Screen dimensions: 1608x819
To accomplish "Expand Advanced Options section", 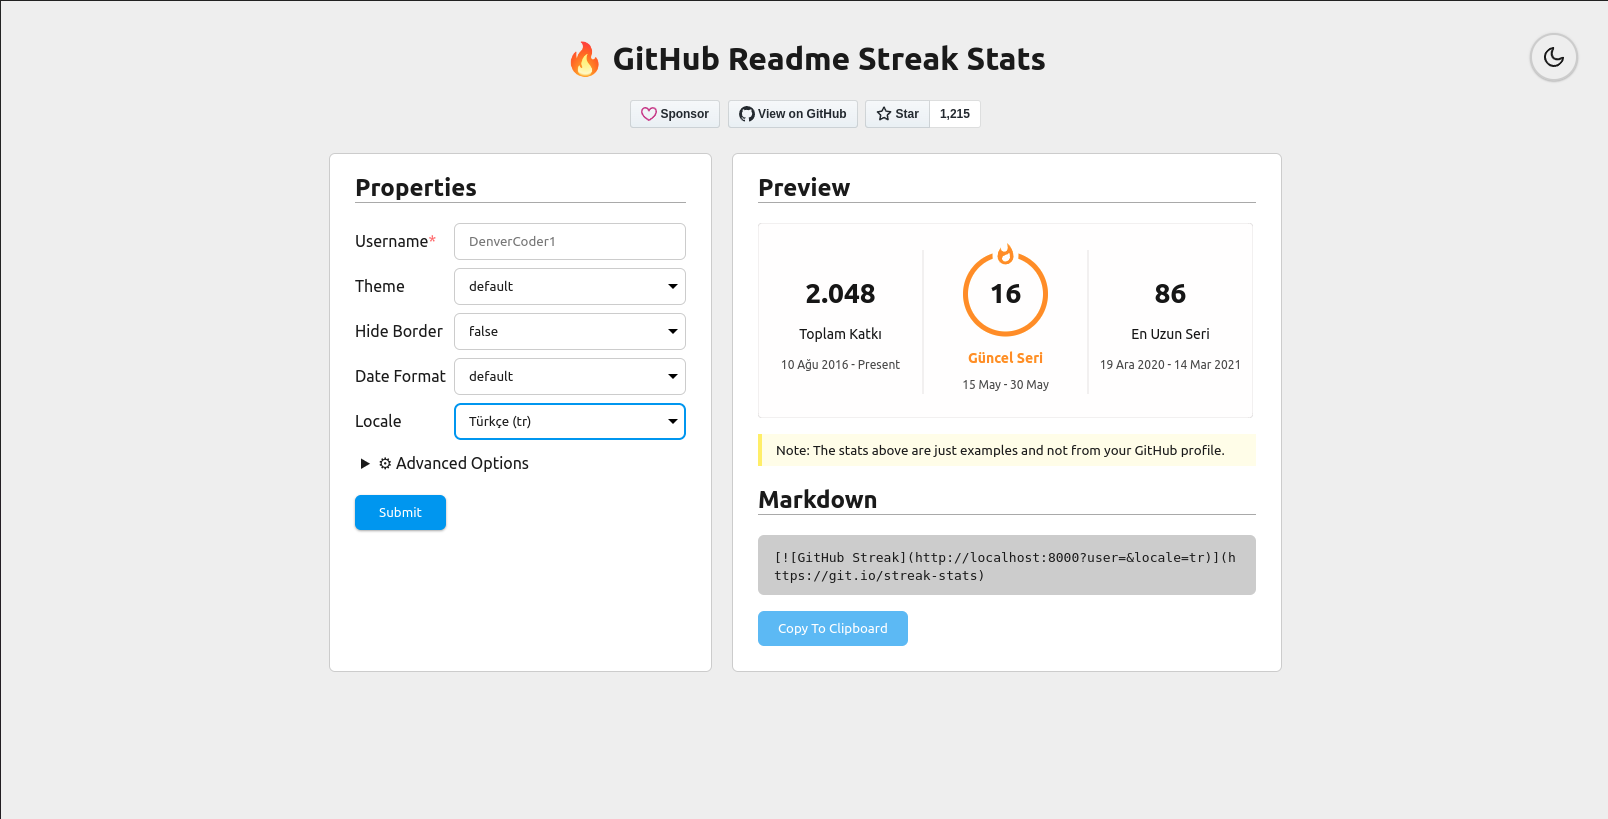I will coord(444,463).
